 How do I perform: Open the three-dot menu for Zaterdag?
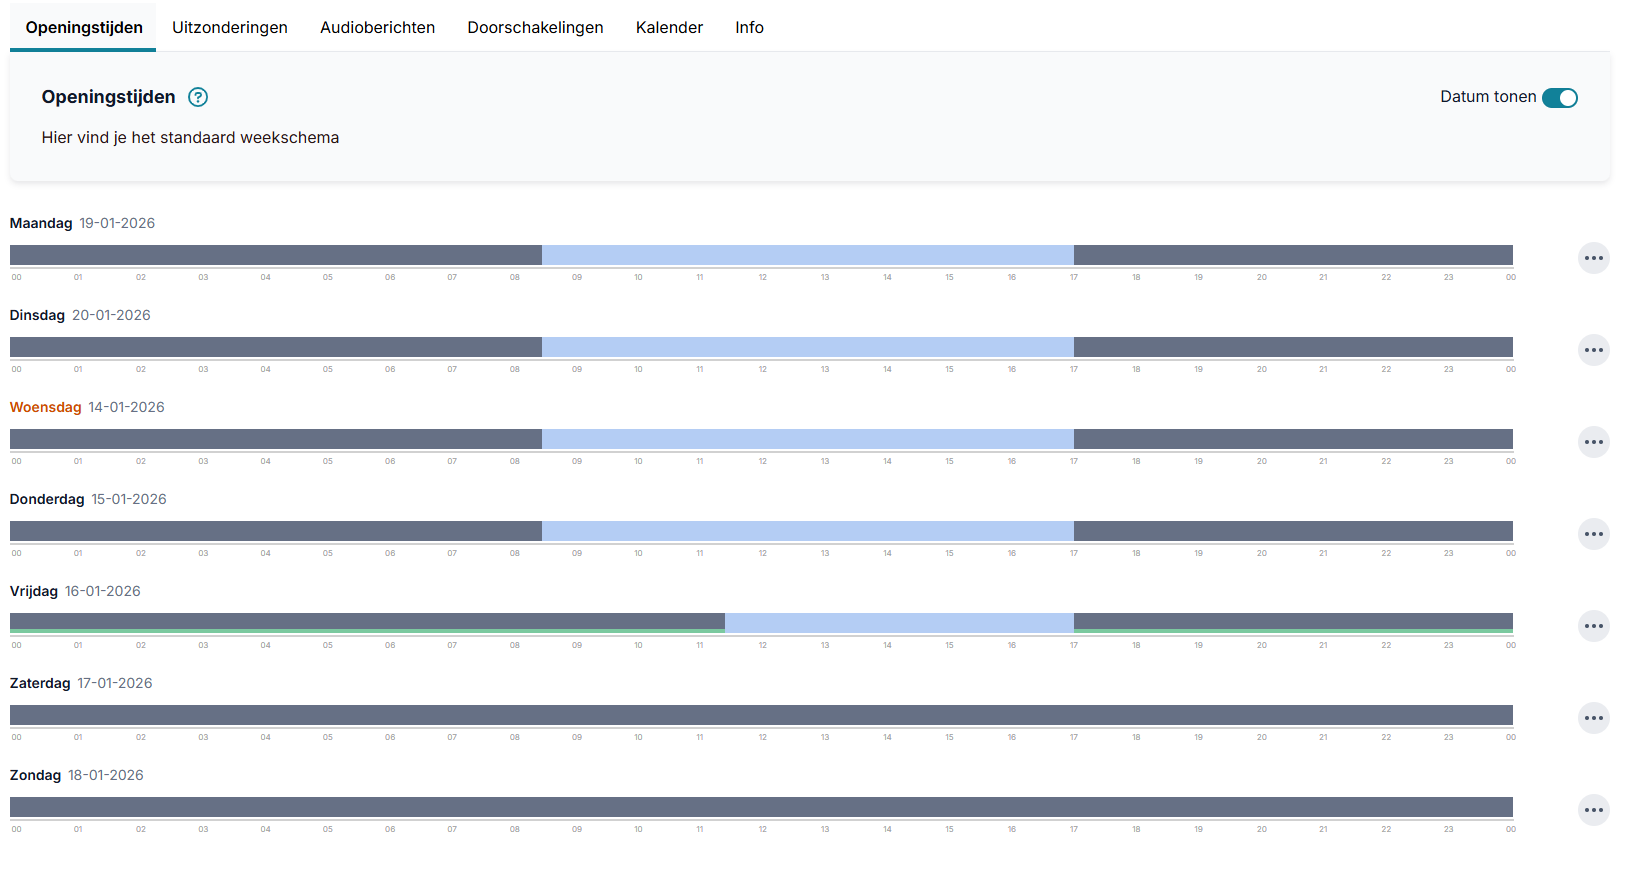(1594, 718)
